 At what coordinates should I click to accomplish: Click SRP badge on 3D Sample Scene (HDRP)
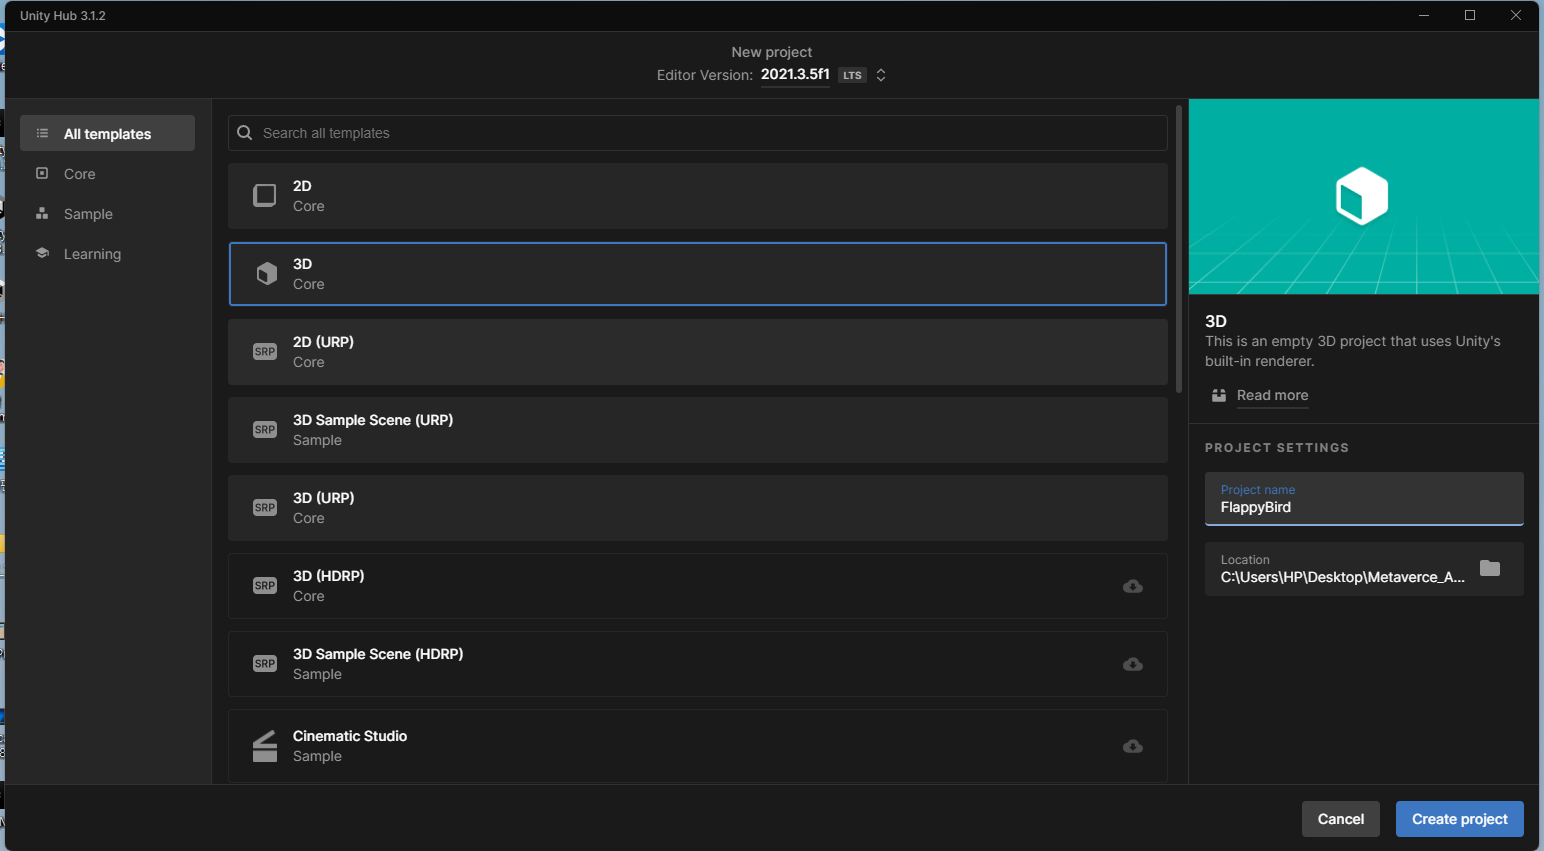(x=265, y=663)
